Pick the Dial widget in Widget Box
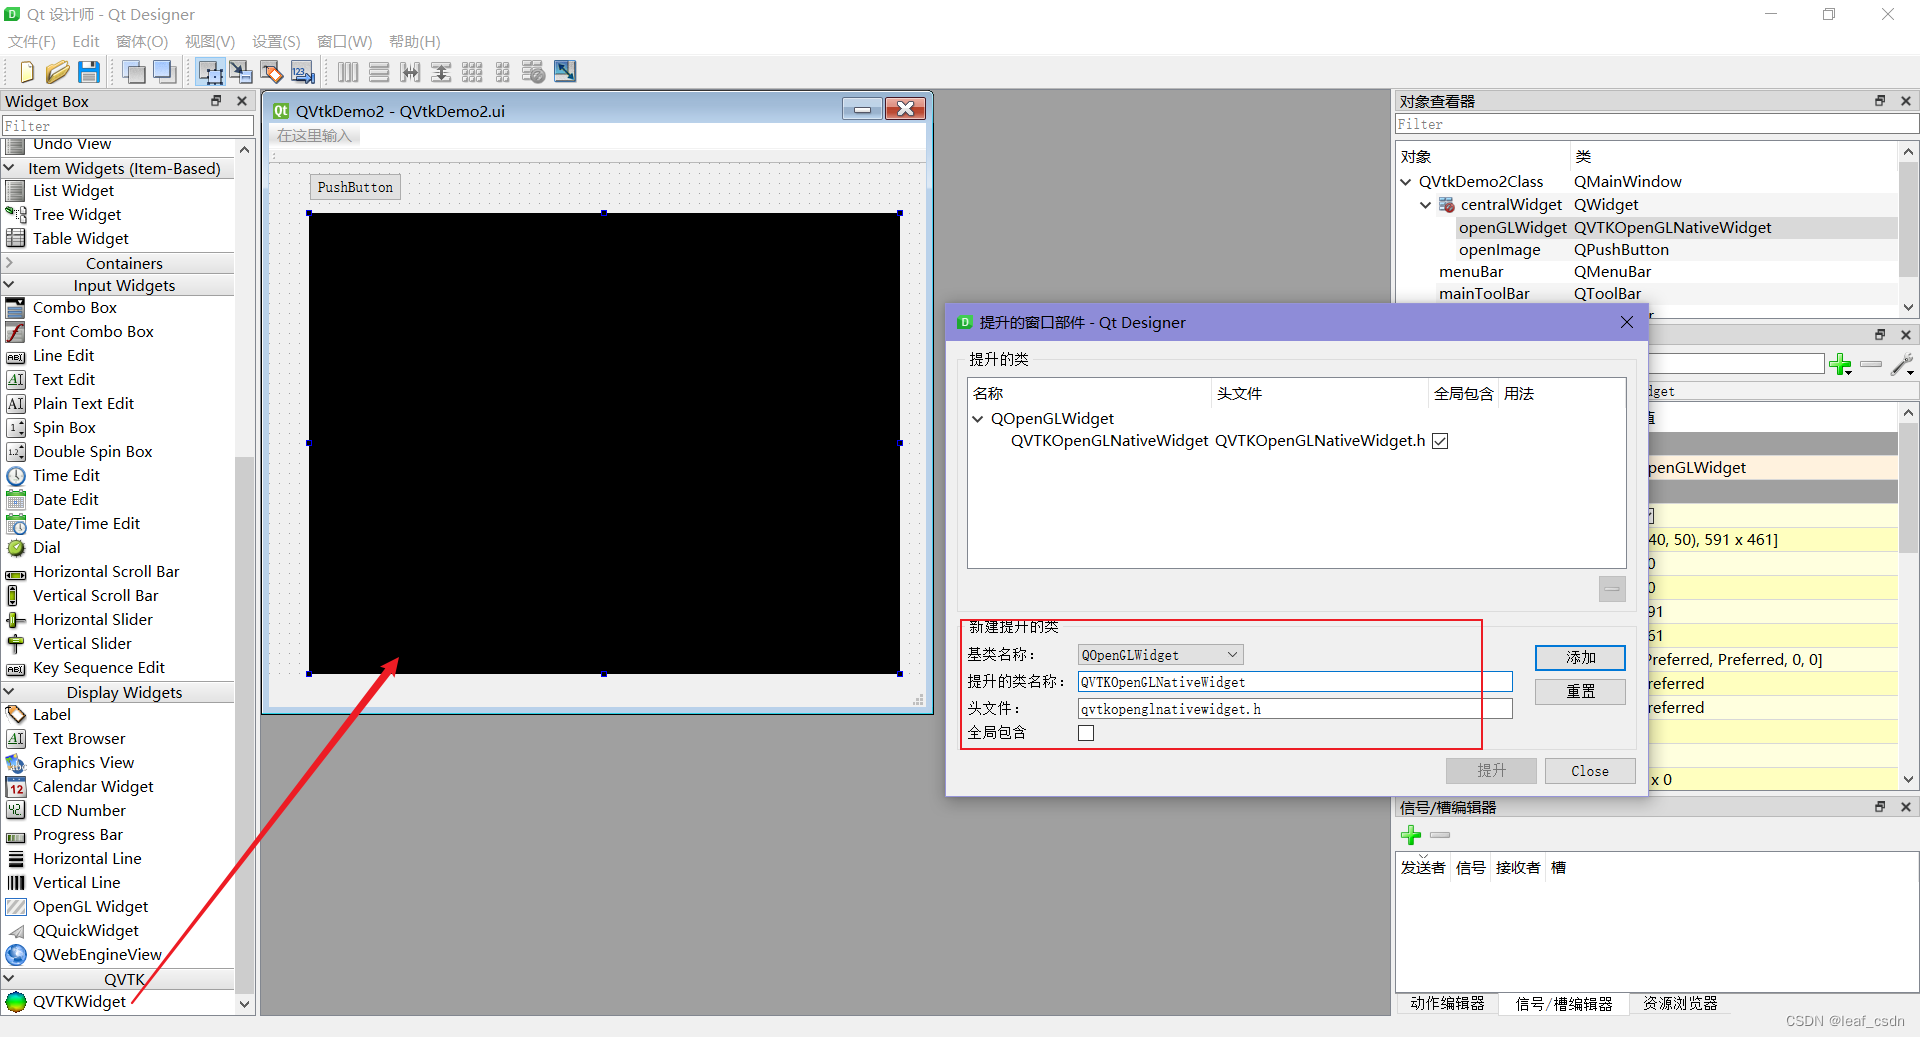Viewport: 1920px width, 1037px height. click(46, 547)
